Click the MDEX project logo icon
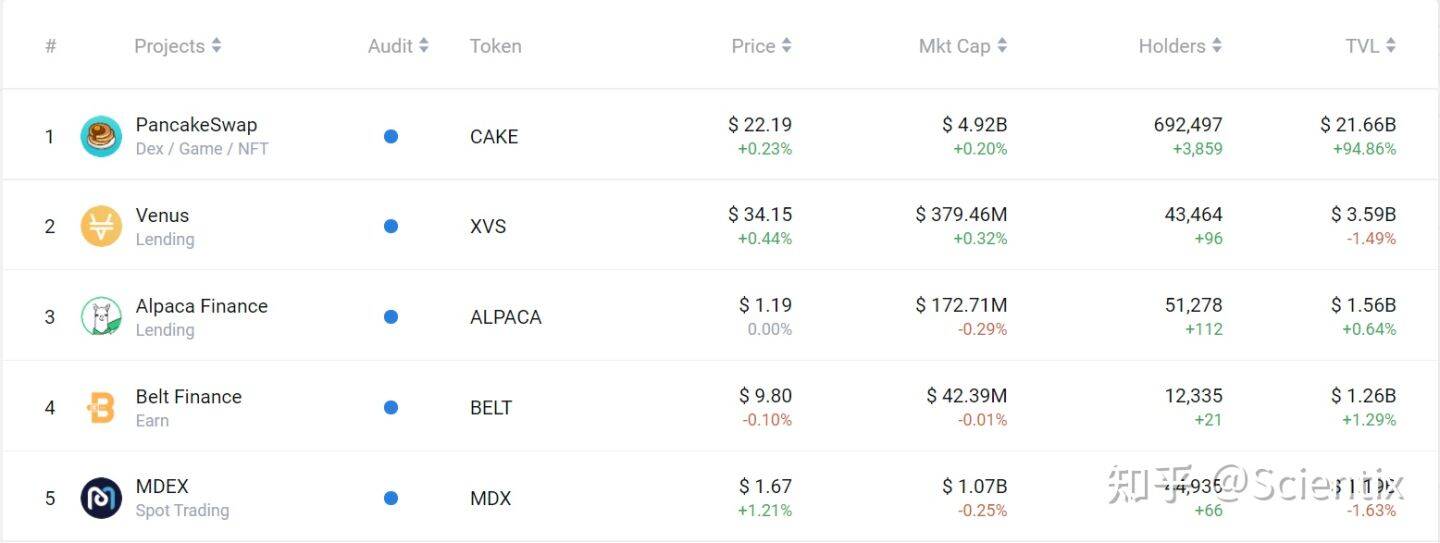 [x=101, y=498]
